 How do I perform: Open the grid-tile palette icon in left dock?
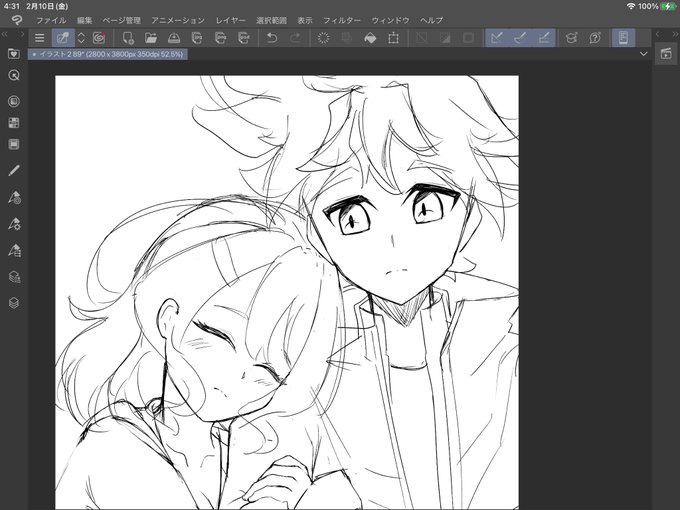14,123
